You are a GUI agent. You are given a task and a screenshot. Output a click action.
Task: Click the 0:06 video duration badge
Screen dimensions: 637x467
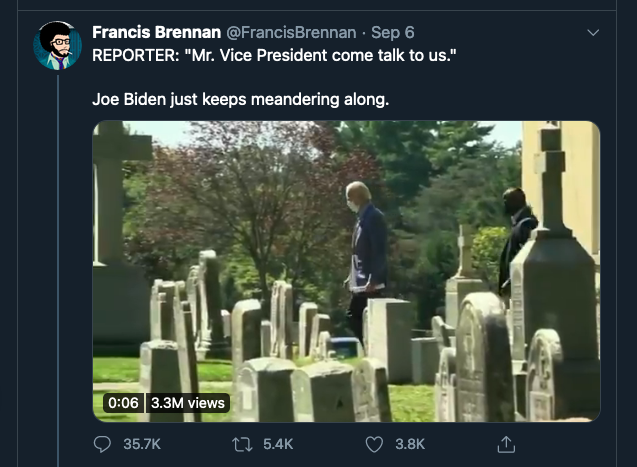point(123,403)
